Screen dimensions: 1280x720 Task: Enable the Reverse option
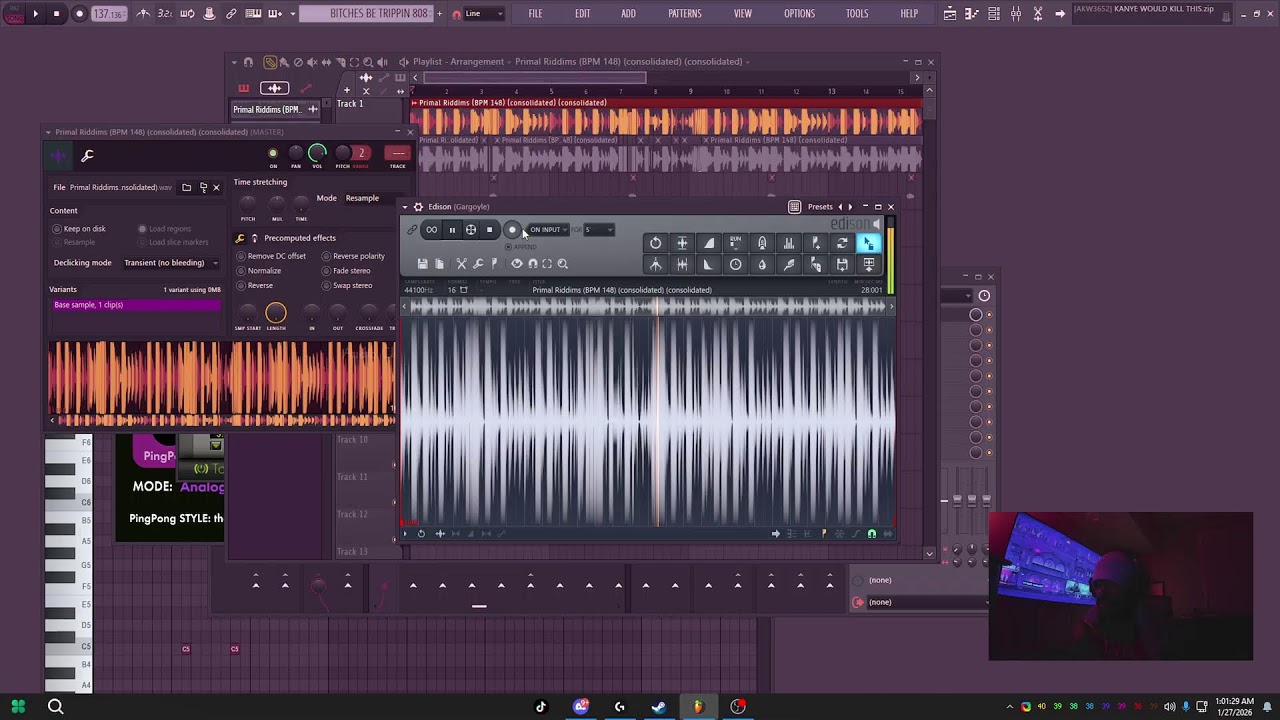coord(255,286)
